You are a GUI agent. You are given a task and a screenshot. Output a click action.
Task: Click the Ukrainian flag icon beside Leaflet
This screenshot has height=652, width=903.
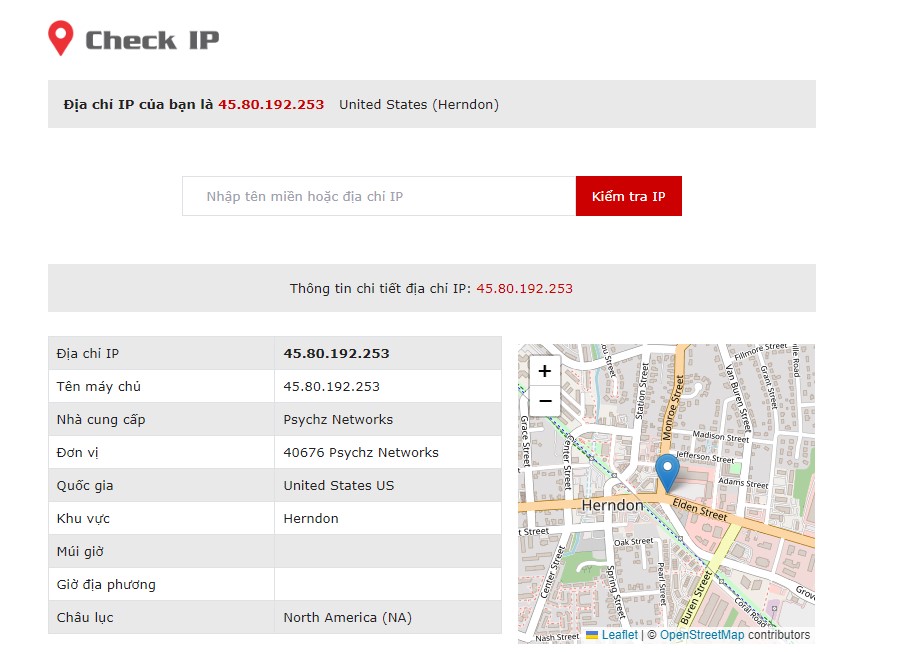[x=592, y=635]
